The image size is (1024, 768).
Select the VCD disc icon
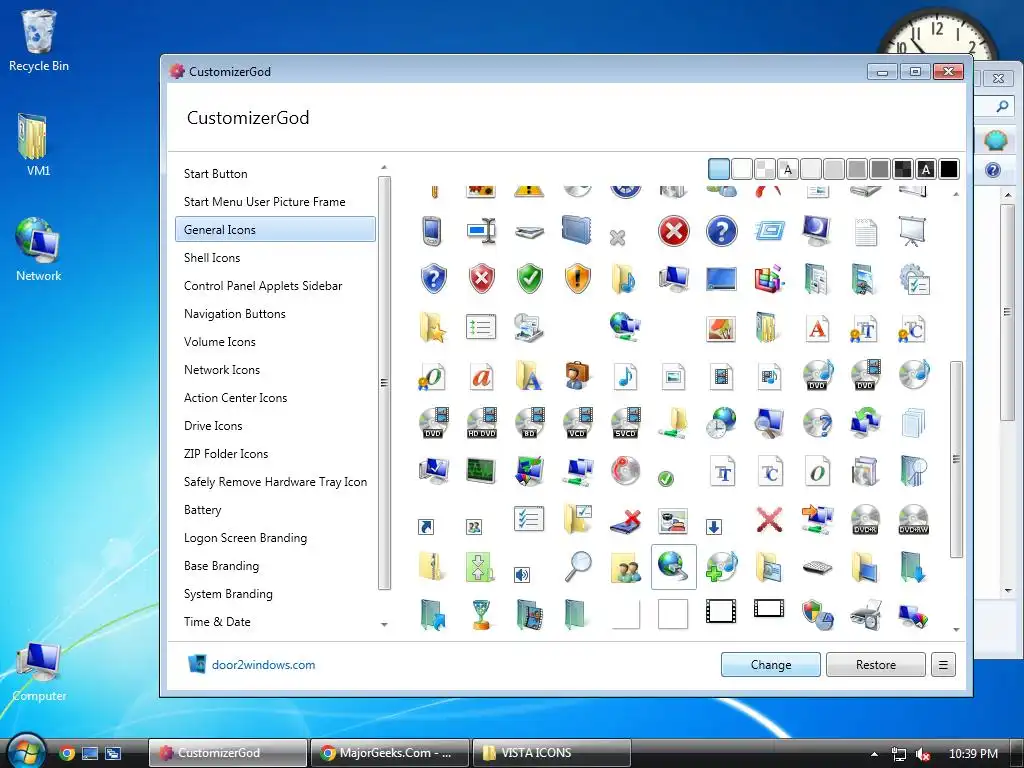click(x=577, y=423)
